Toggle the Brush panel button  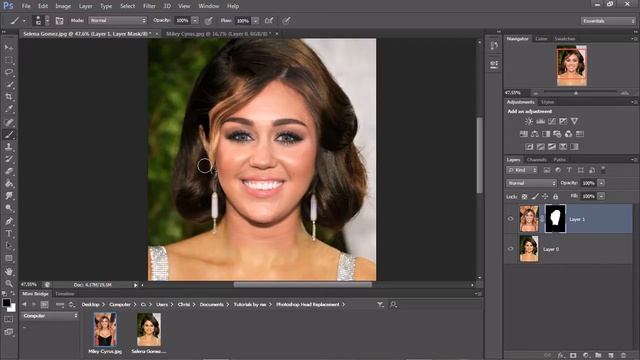pos(59,20)
